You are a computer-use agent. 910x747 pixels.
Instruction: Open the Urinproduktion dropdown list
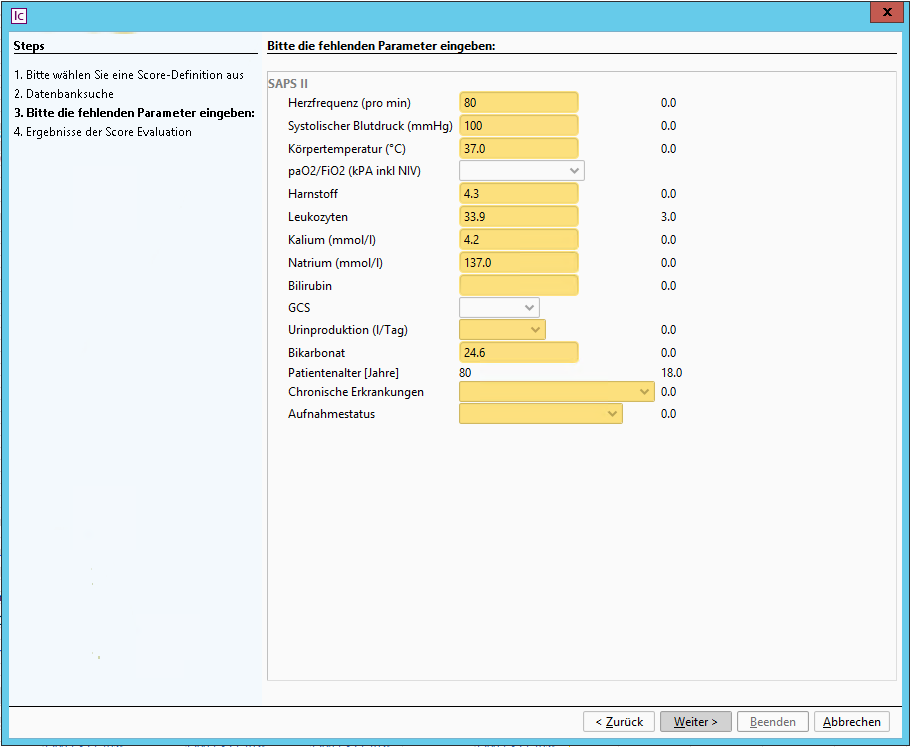point(502,330)
